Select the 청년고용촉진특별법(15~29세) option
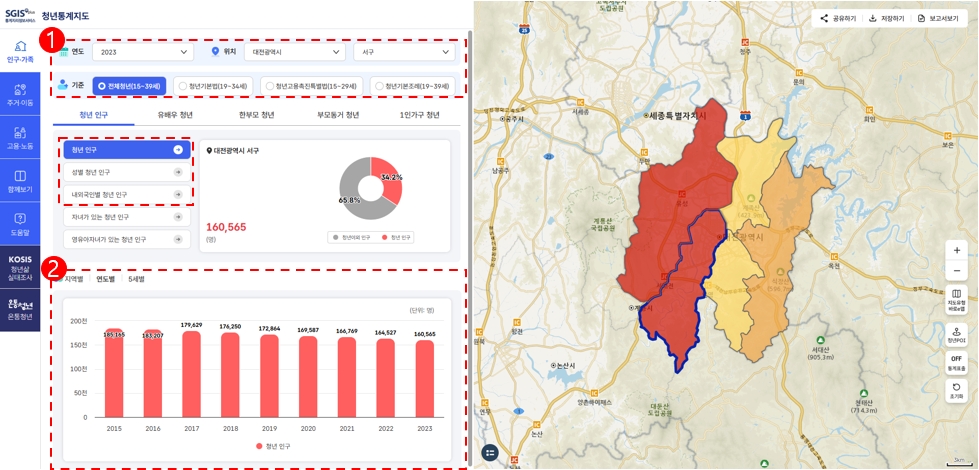The image size is (979, 470). coord(310,86)
